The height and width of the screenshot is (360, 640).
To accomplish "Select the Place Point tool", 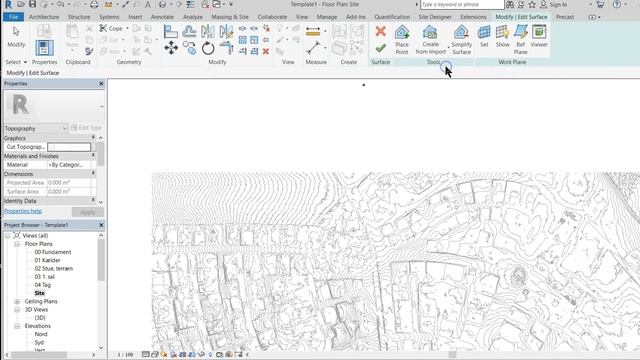I will coord(402,40).
